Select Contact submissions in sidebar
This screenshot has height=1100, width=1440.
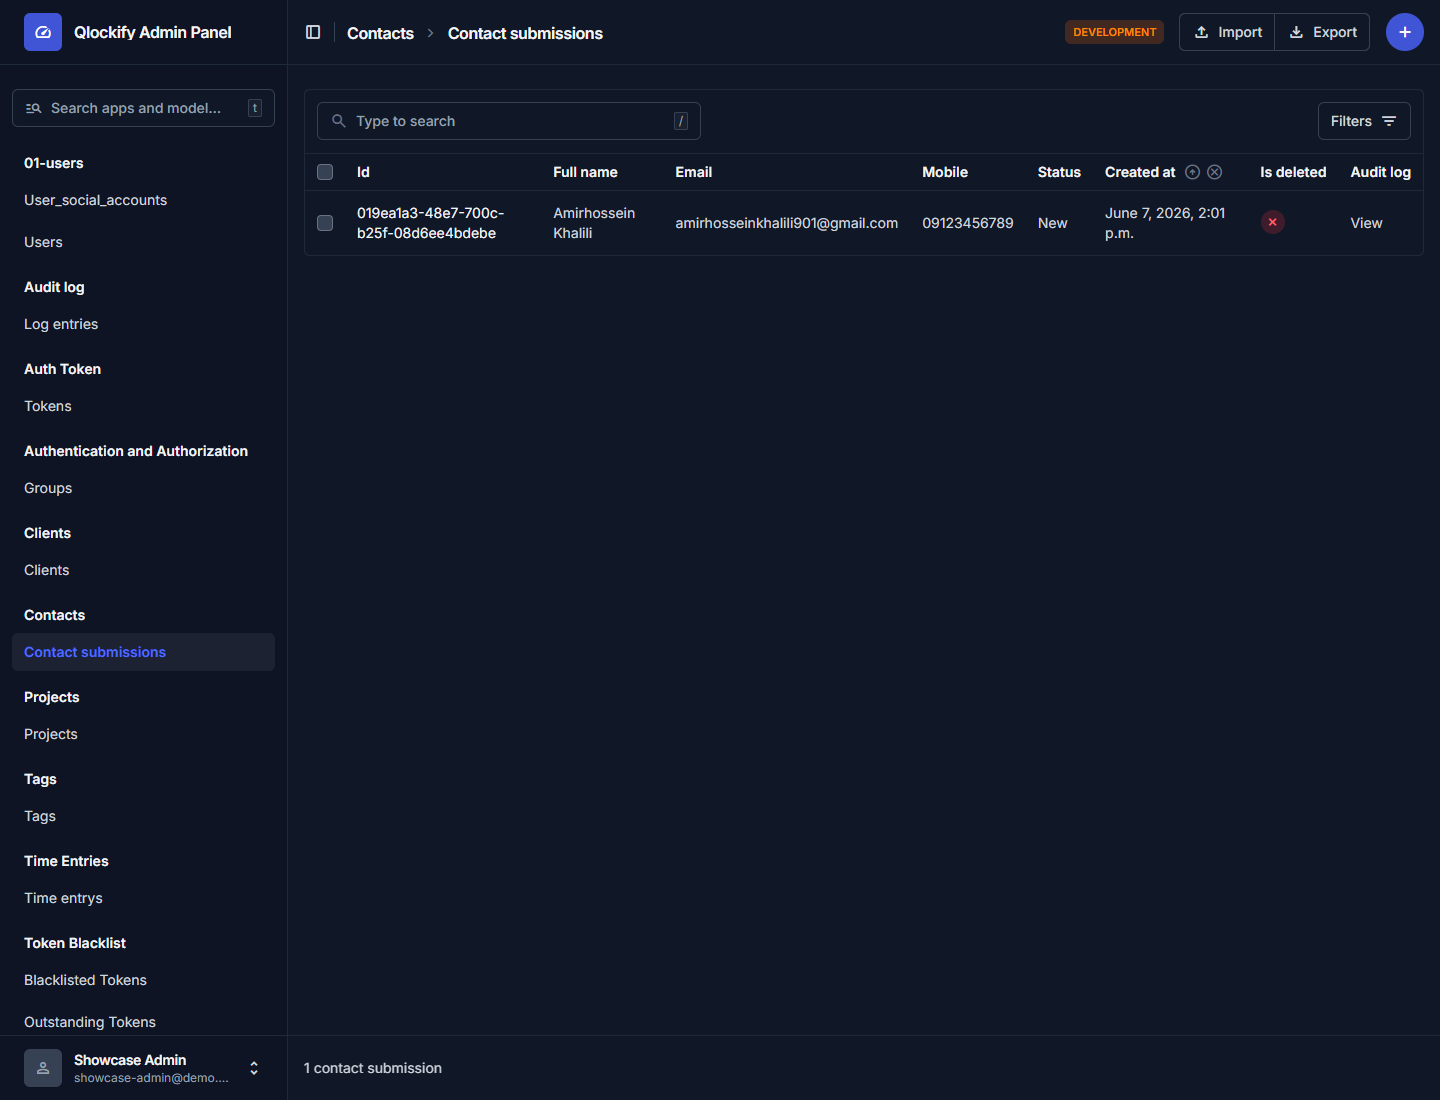(x=143, y=652)
